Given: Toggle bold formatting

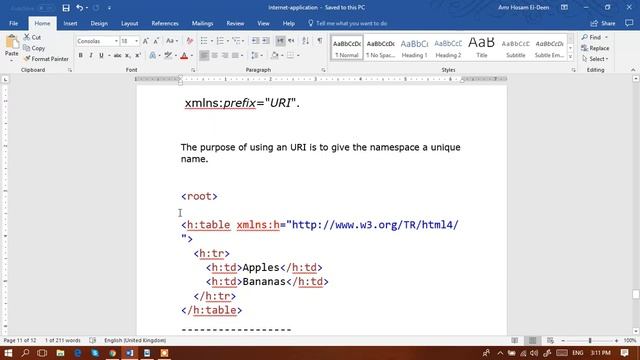Looking at the screenshot, I should pyautogui.click(x=80, y=56).
